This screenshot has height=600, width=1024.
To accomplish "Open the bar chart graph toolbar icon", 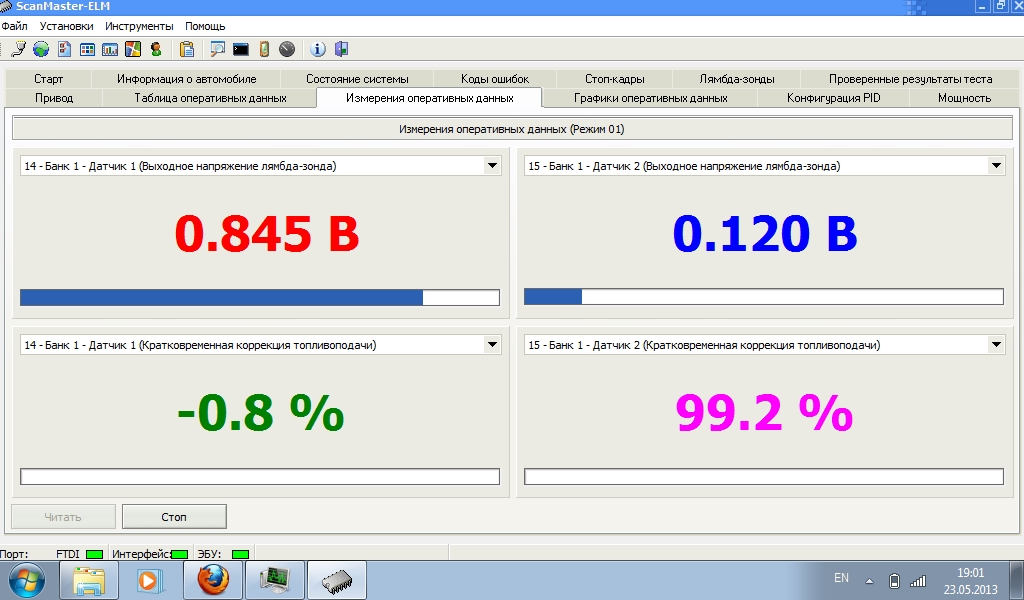I will point(110,48).
